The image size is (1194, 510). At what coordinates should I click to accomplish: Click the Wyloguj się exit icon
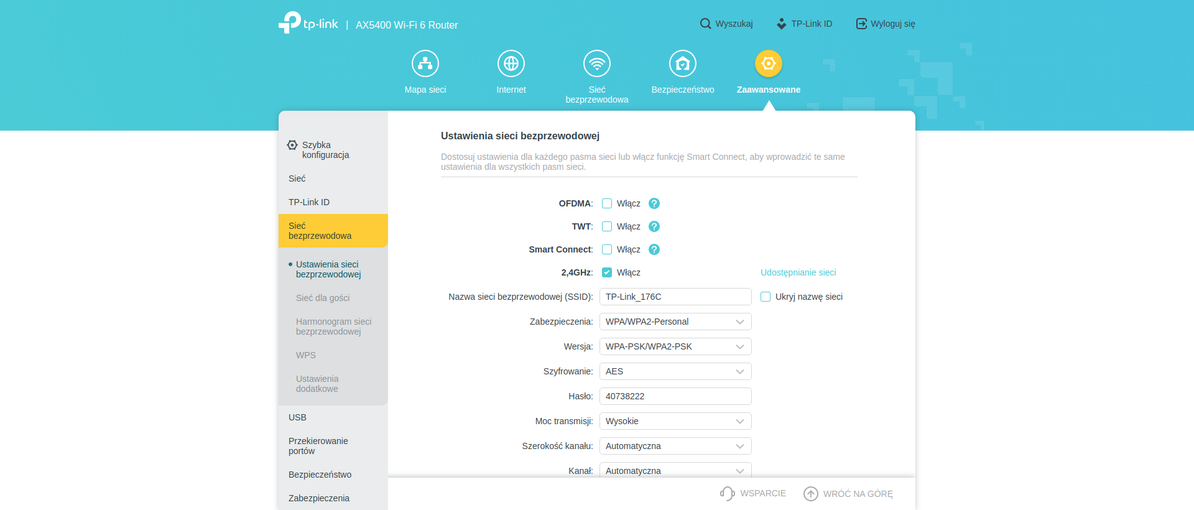861,24
